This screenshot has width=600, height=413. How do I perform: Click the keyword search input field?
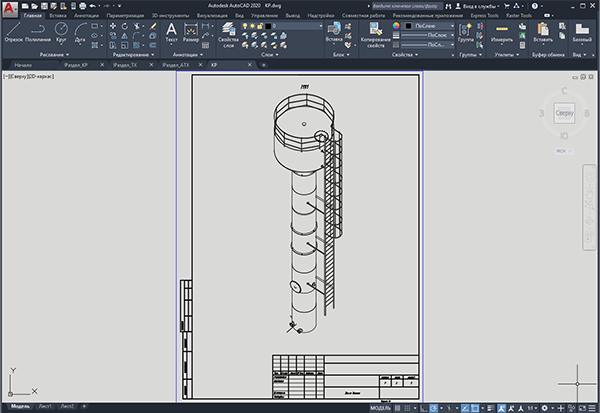pos(407,6)
